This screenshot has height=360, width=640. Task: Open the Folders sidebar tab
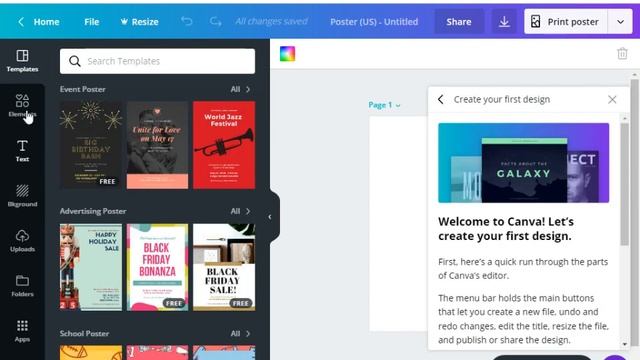22,286
